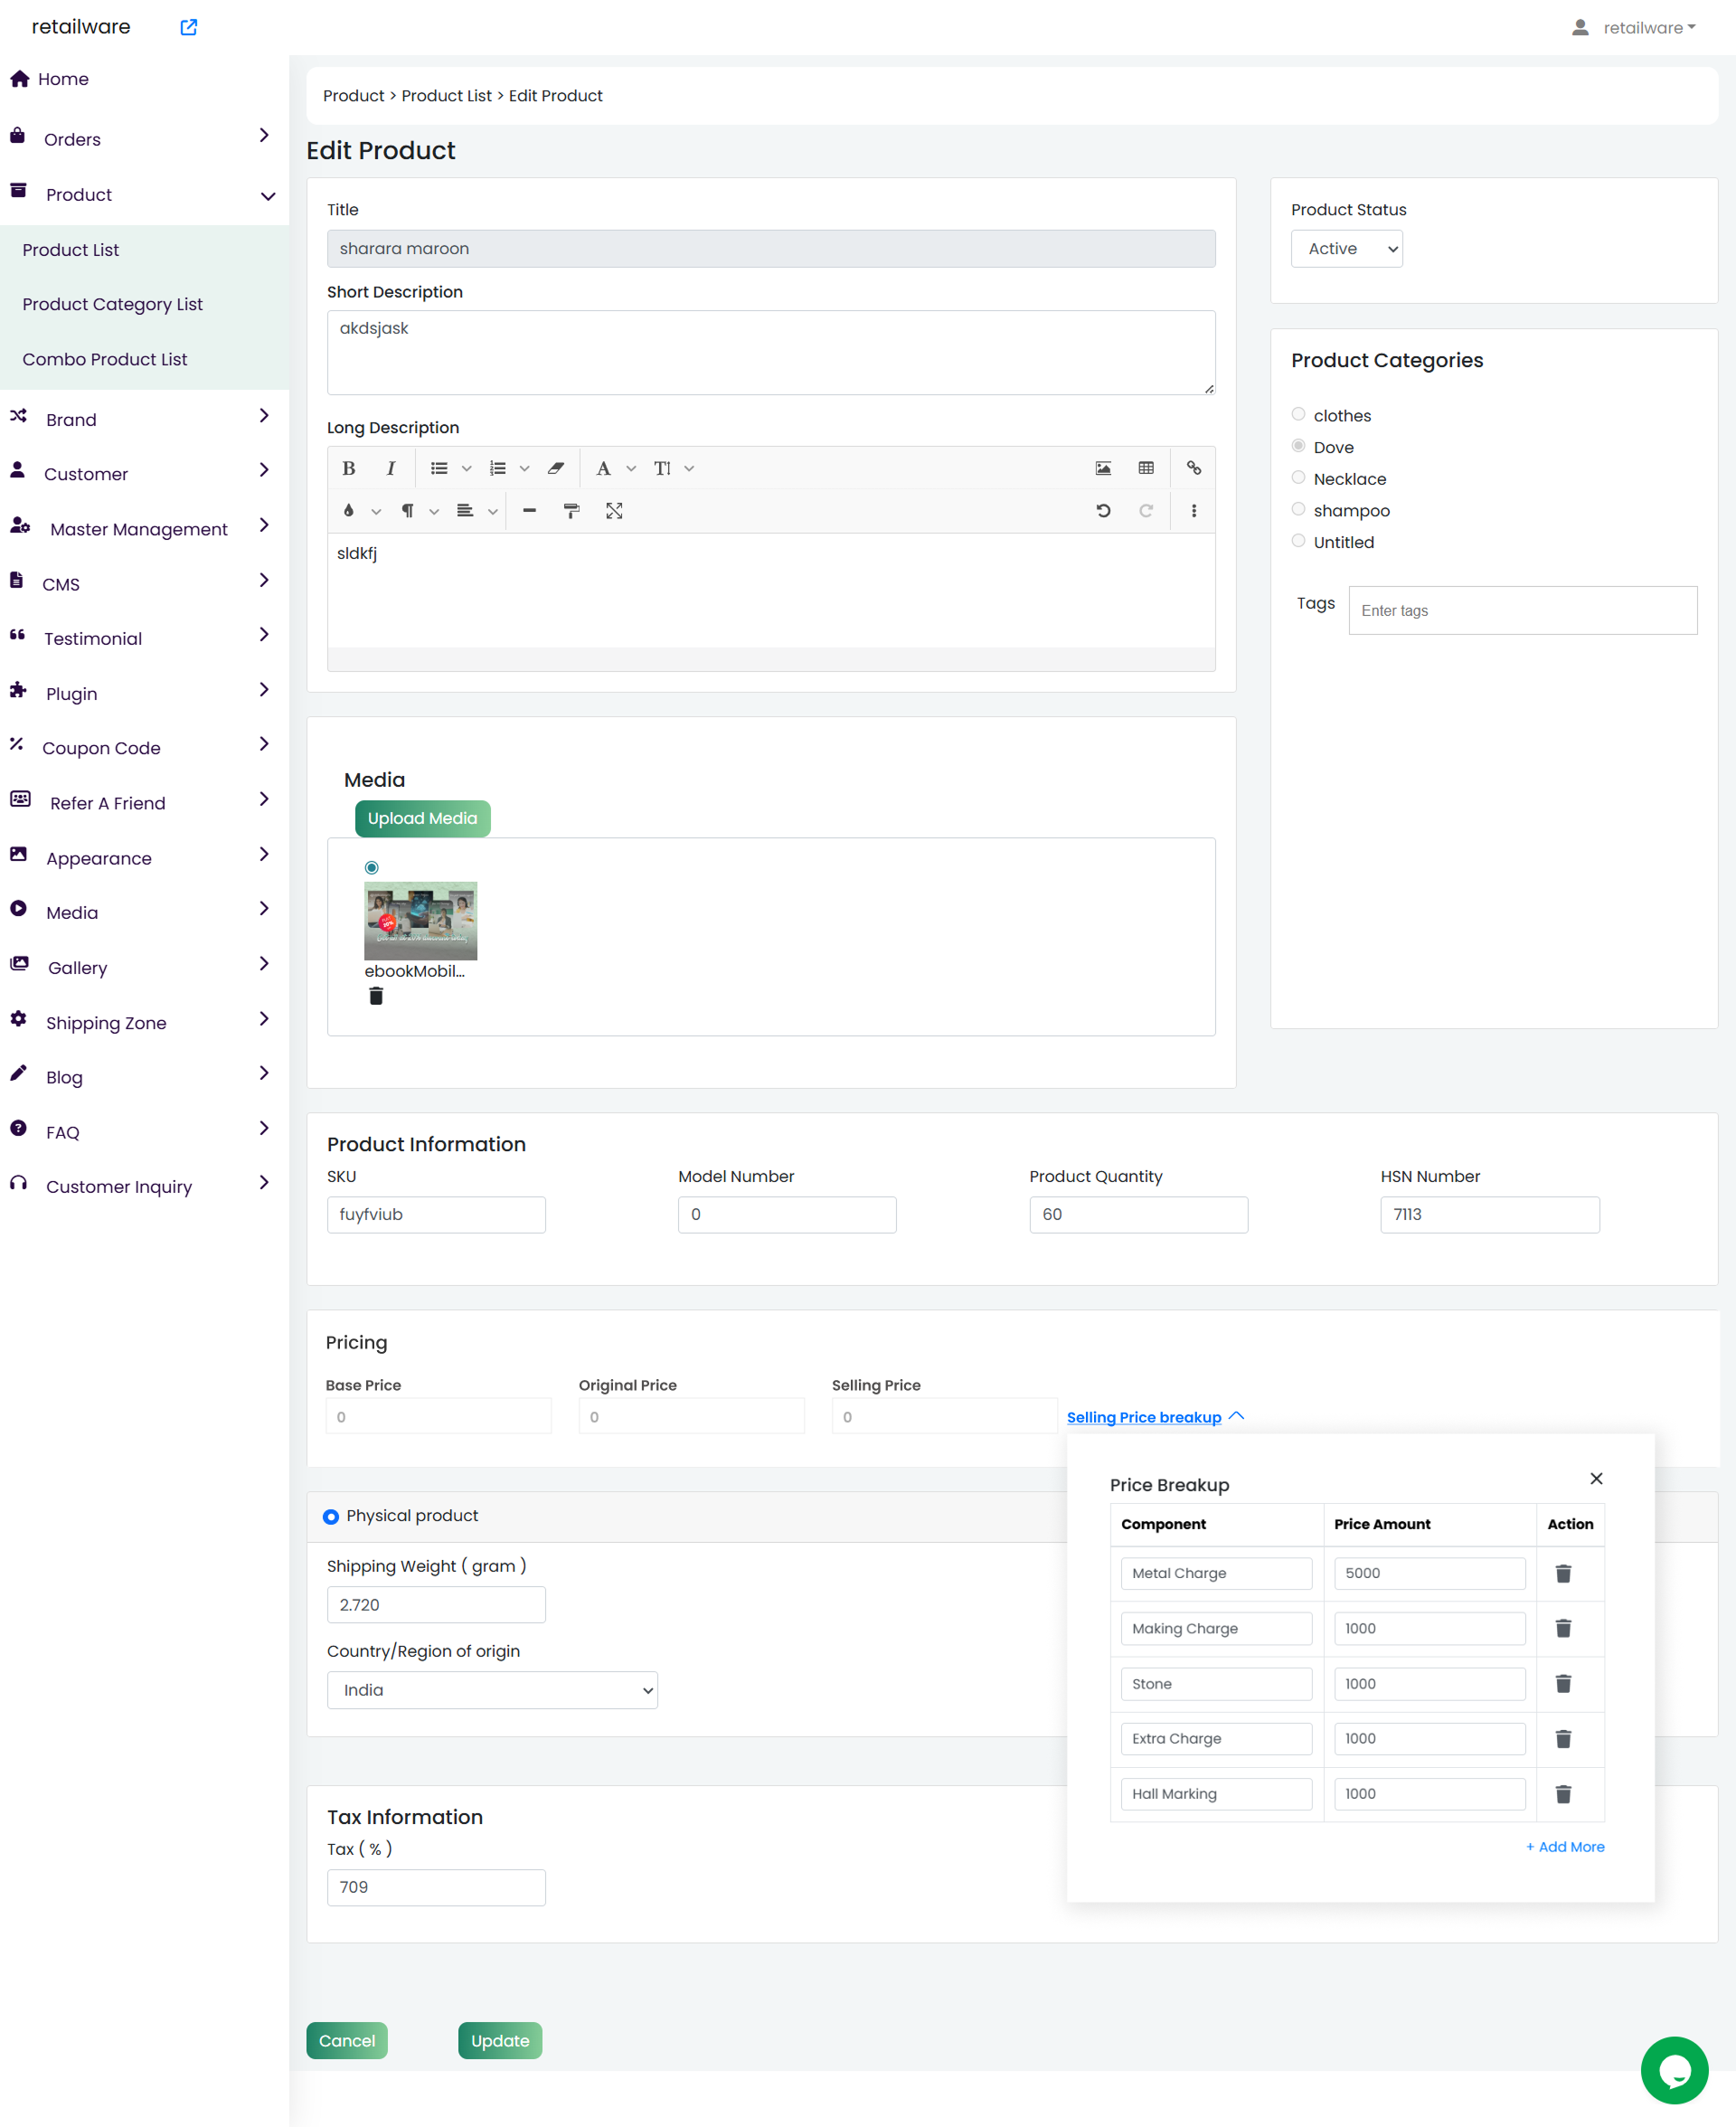Image resolution: width=1736 pixels, height=2127 pixels.
Task: Click the copy format paint-roller icon
Action: 572,511
